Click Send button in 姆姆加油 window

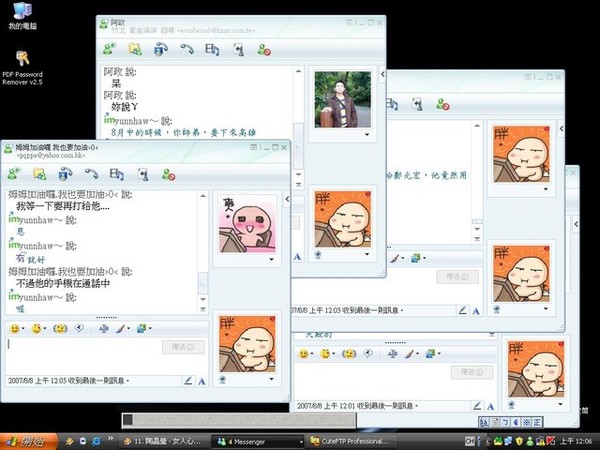(x=183, y=347)
